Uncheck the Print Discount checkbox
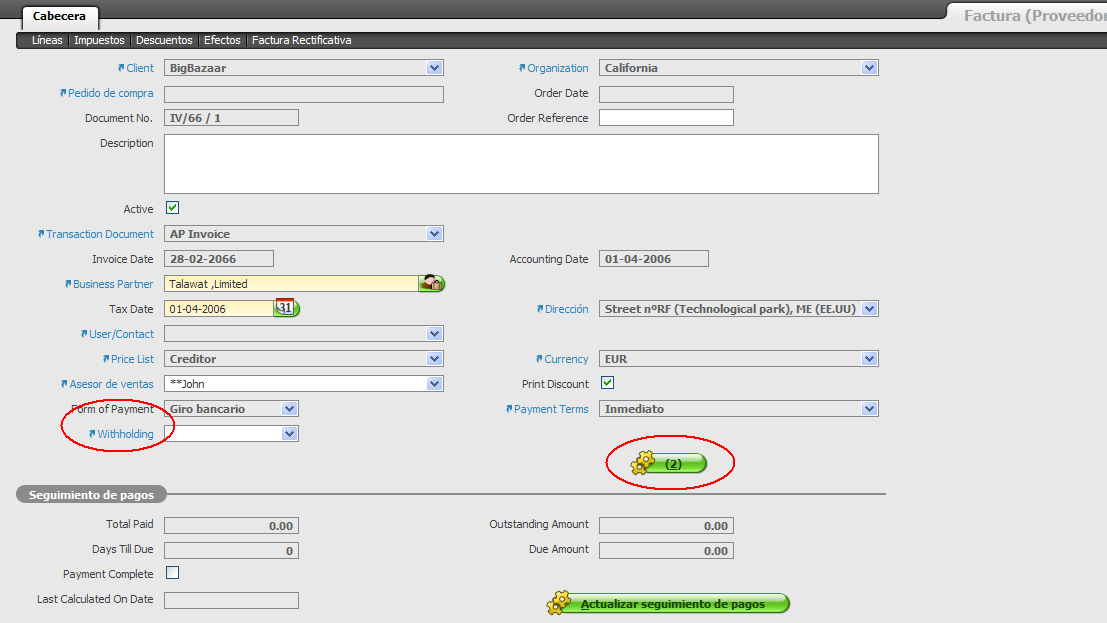Viewport: 1107px width, 623px height. pos(607,383)
